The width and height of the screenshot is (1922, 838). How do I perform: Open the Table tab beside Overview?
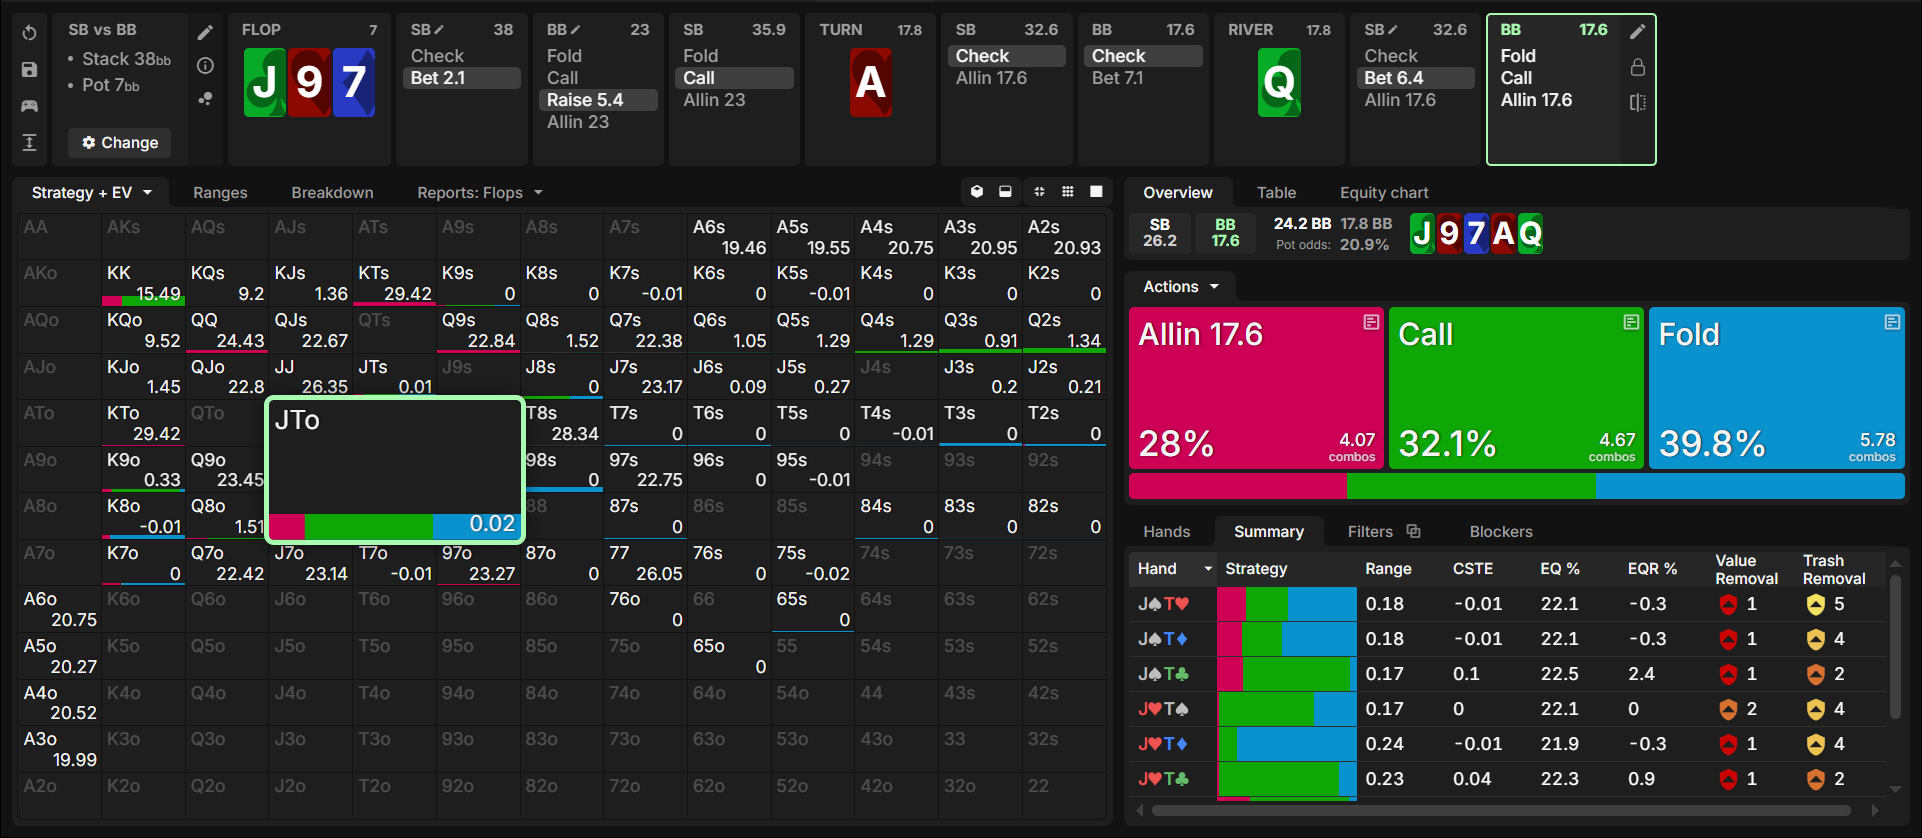[1276, 192]
